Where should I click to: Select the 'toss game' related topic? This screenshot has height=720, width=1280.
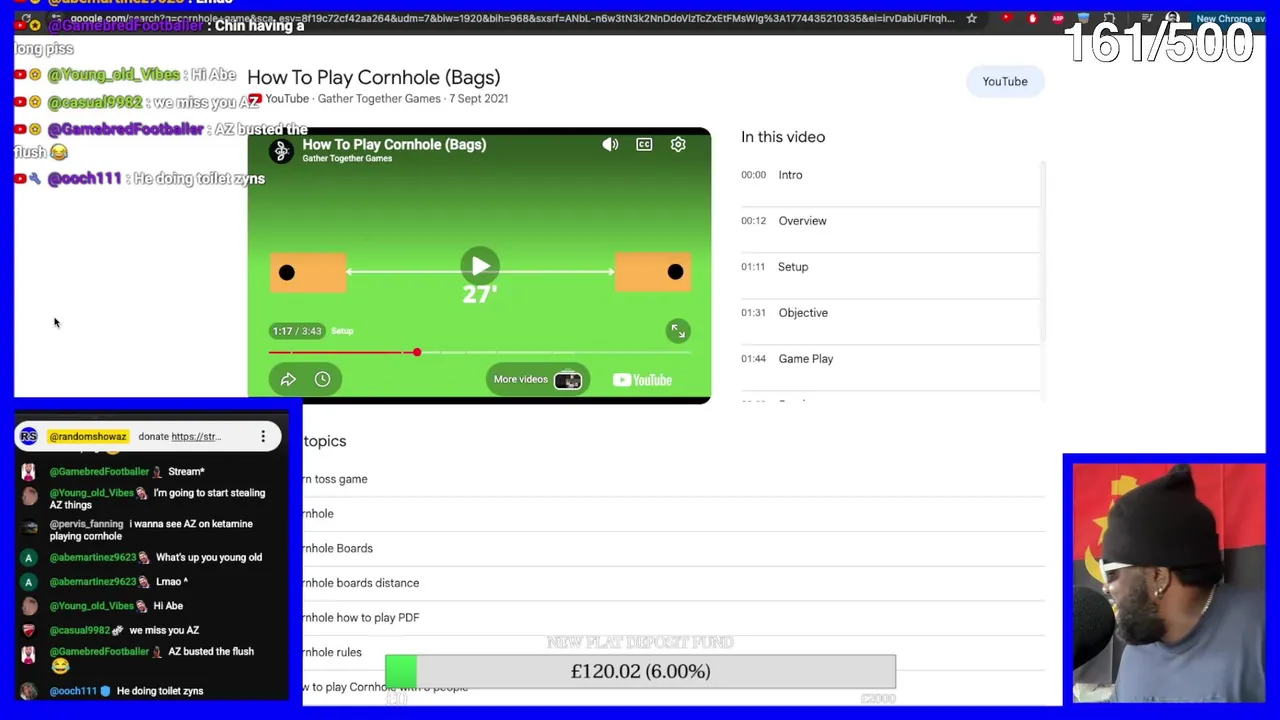point(672,479)
